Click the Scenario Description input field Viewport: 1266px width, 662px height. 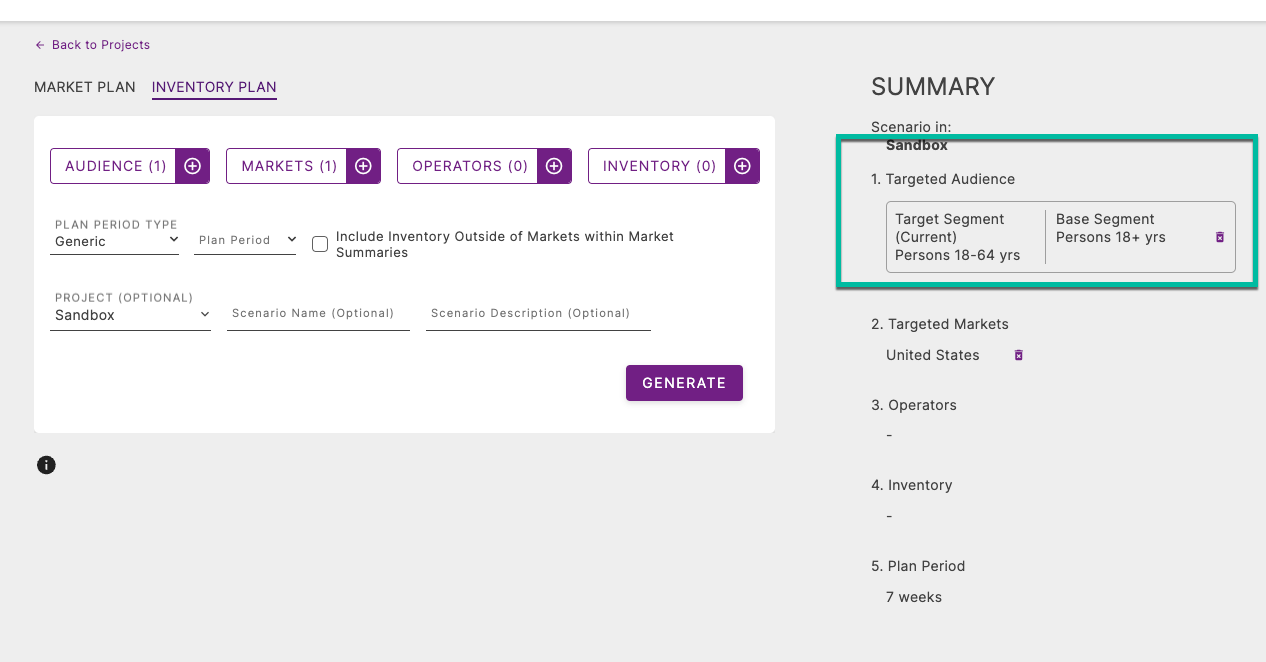pyautogui.click(x=538, y=314)
